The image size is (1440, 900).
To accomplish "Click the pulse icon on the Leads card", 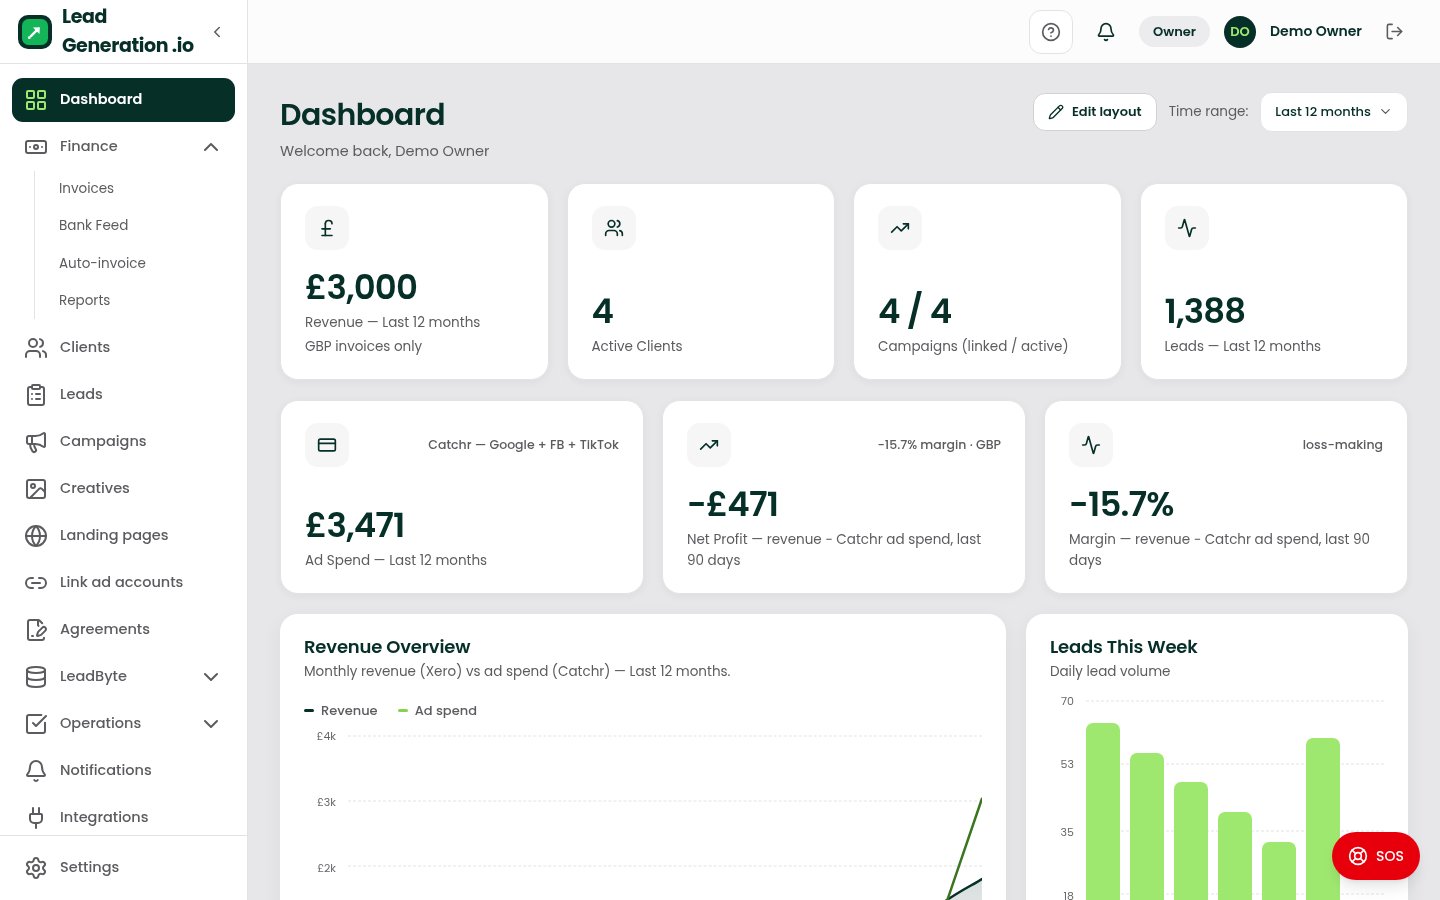I will point(1187,228).
